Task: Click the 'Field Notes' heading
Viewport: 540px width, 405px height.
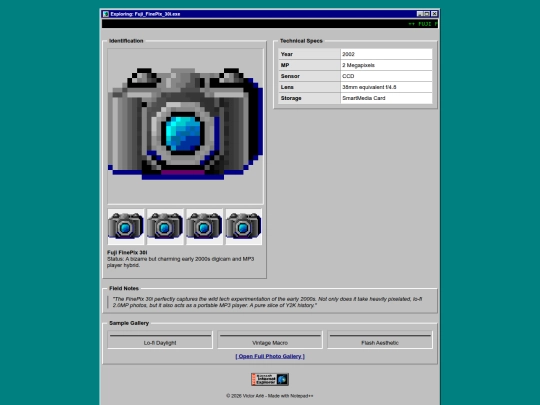Action: (x=124, y=288)
